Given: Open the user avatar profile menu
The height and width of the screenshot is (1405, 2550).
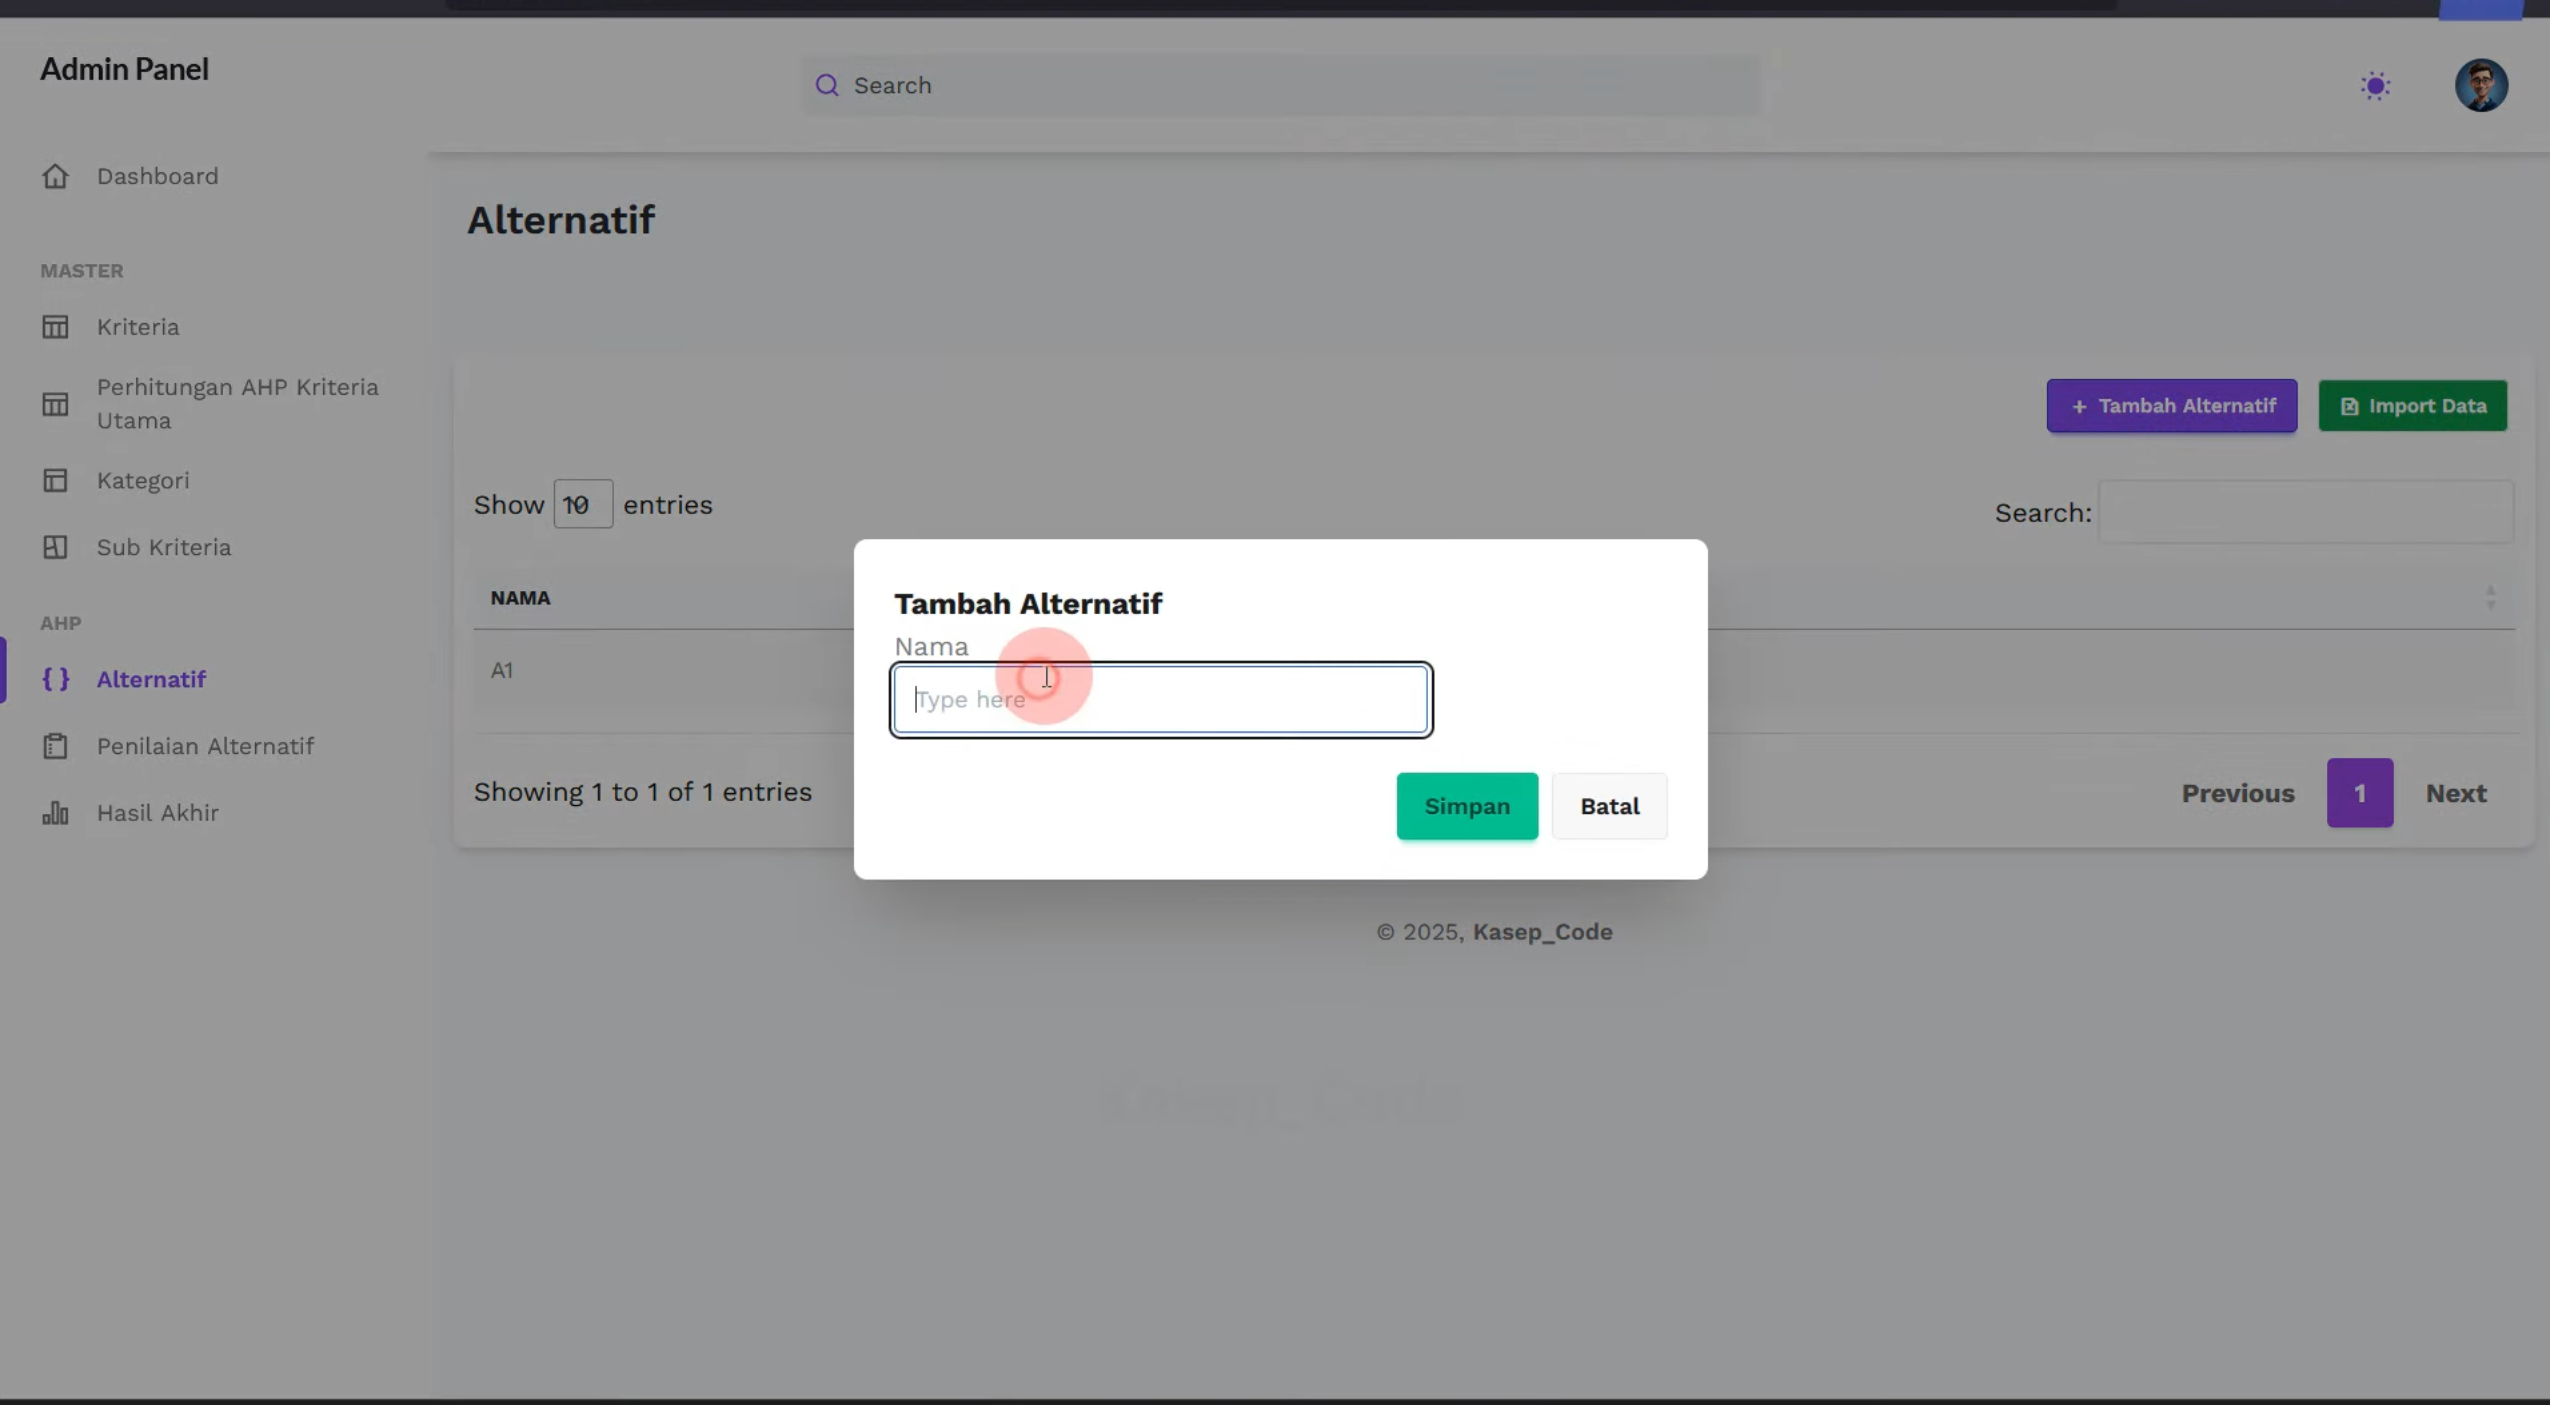Looking at the screenshot, I should point(2481,85).
